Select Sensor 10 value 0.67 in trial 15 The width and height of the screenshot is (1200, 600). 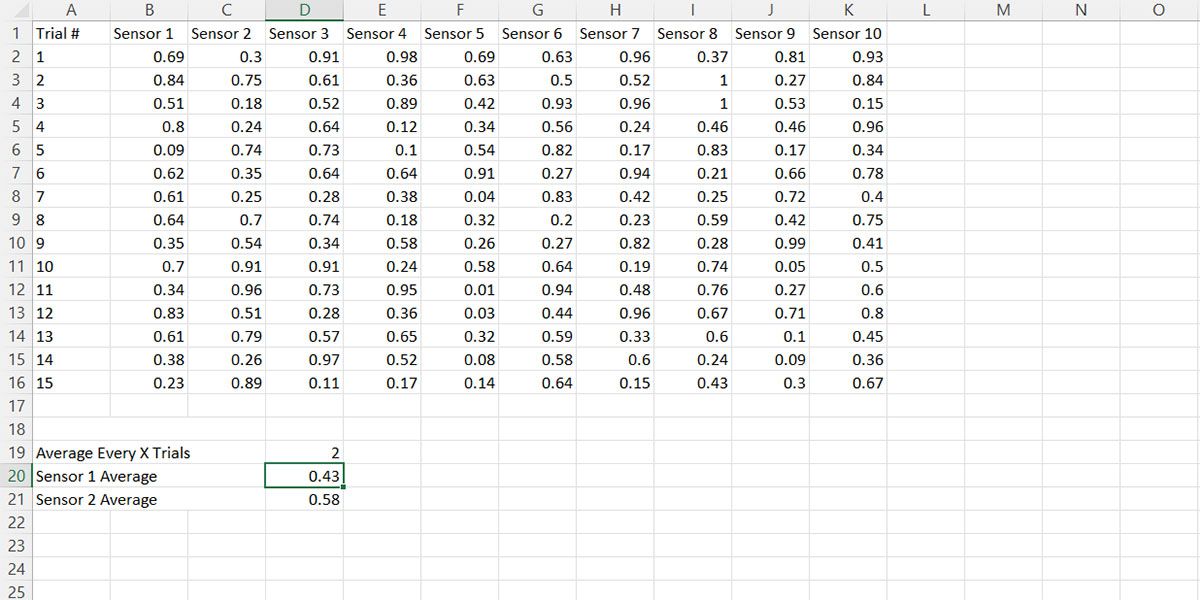coord(848,383)
